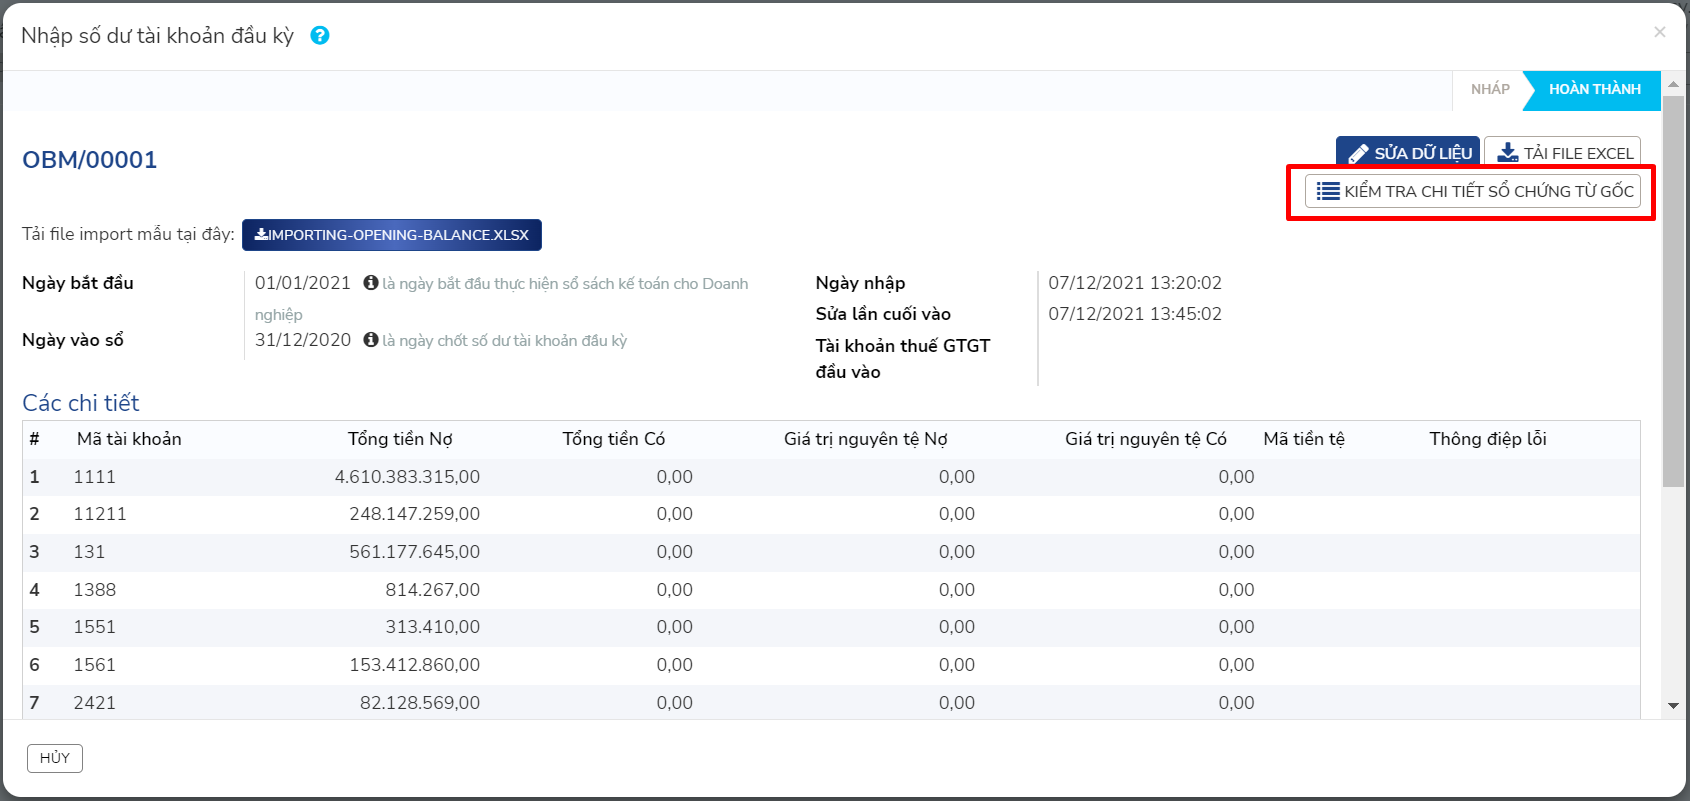Click debit value 4.610.383.315,00

407,477
